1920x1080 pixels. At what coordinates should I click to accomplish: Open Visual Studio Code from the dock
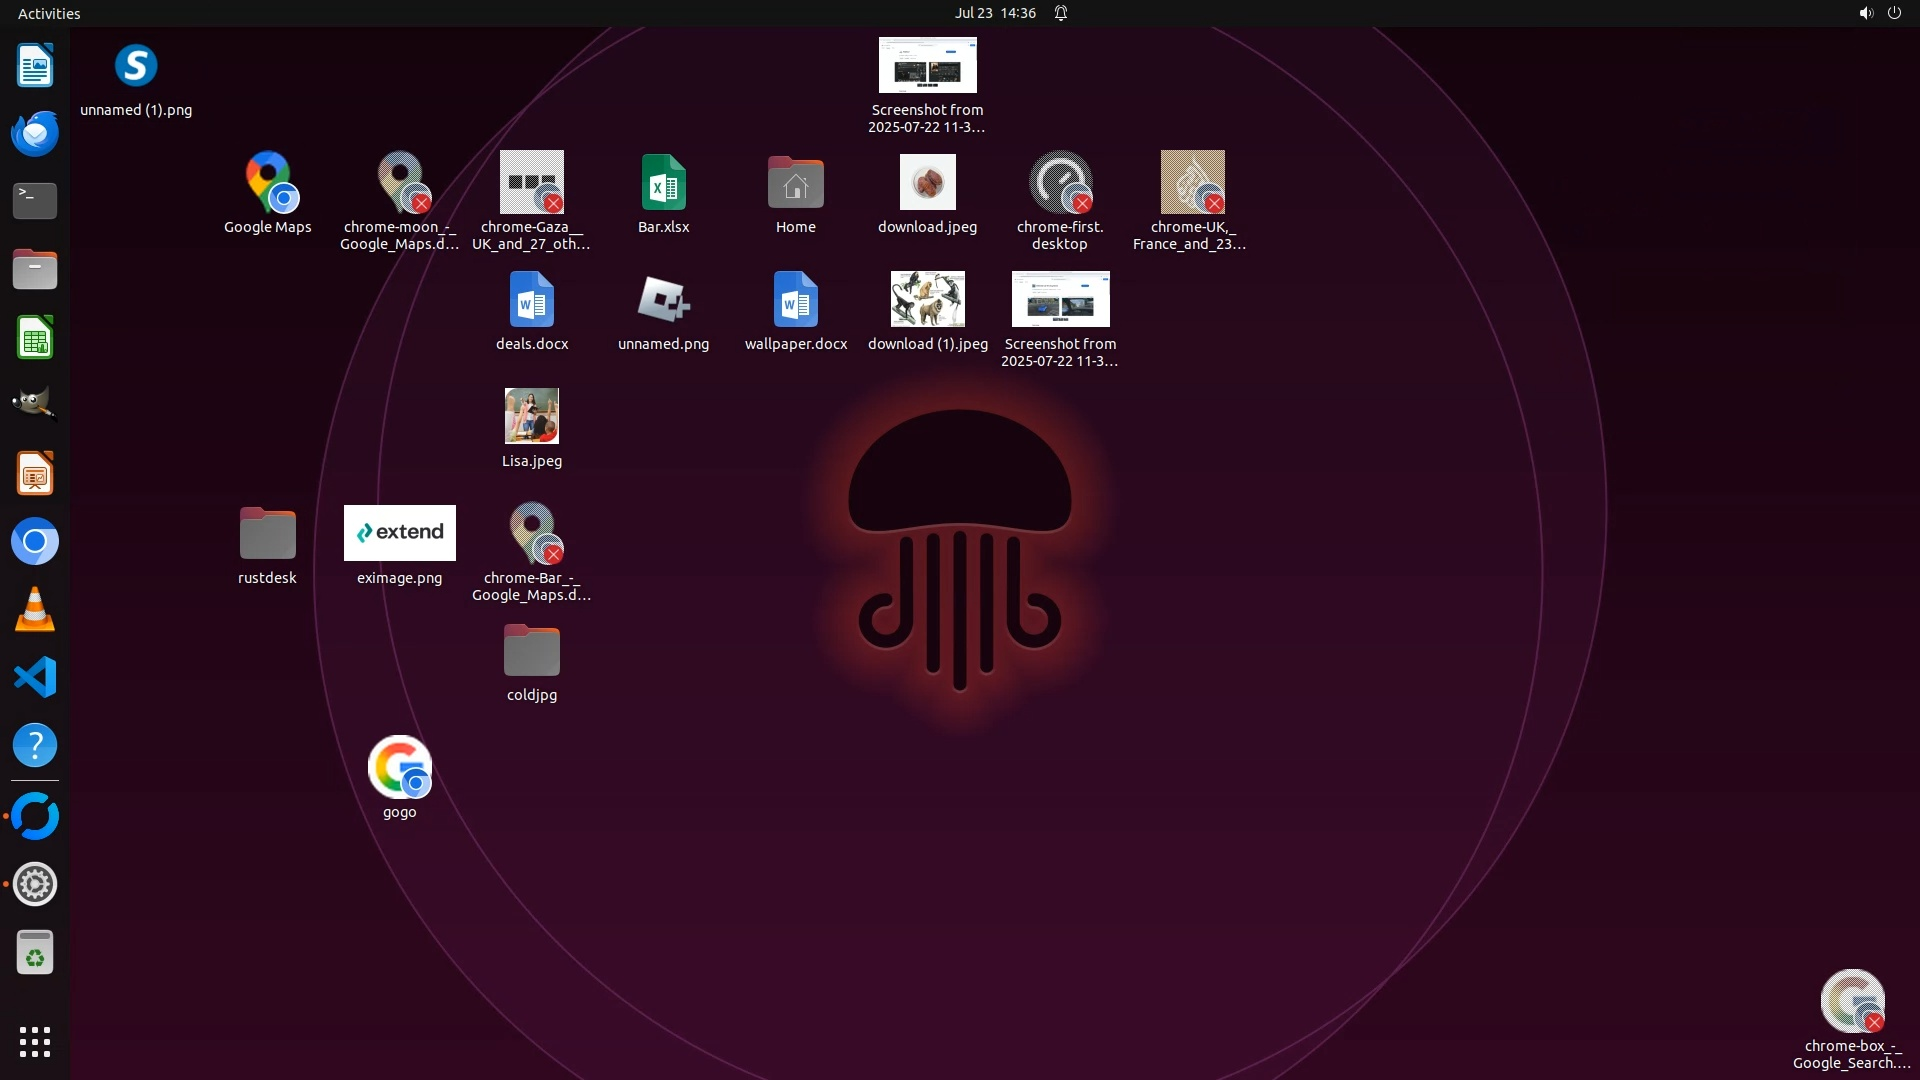[x=35, y=678]
